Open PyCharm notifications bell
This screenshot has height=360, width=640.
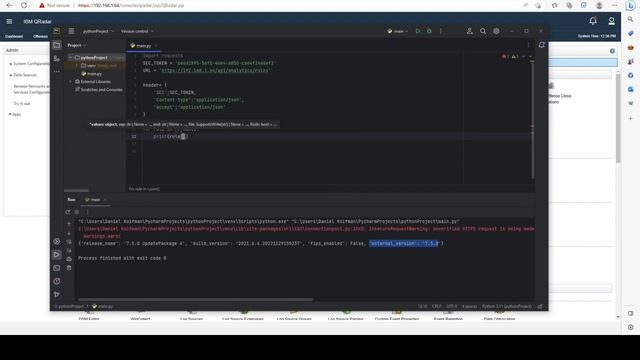pyautogui.click(x=542, y=45)
